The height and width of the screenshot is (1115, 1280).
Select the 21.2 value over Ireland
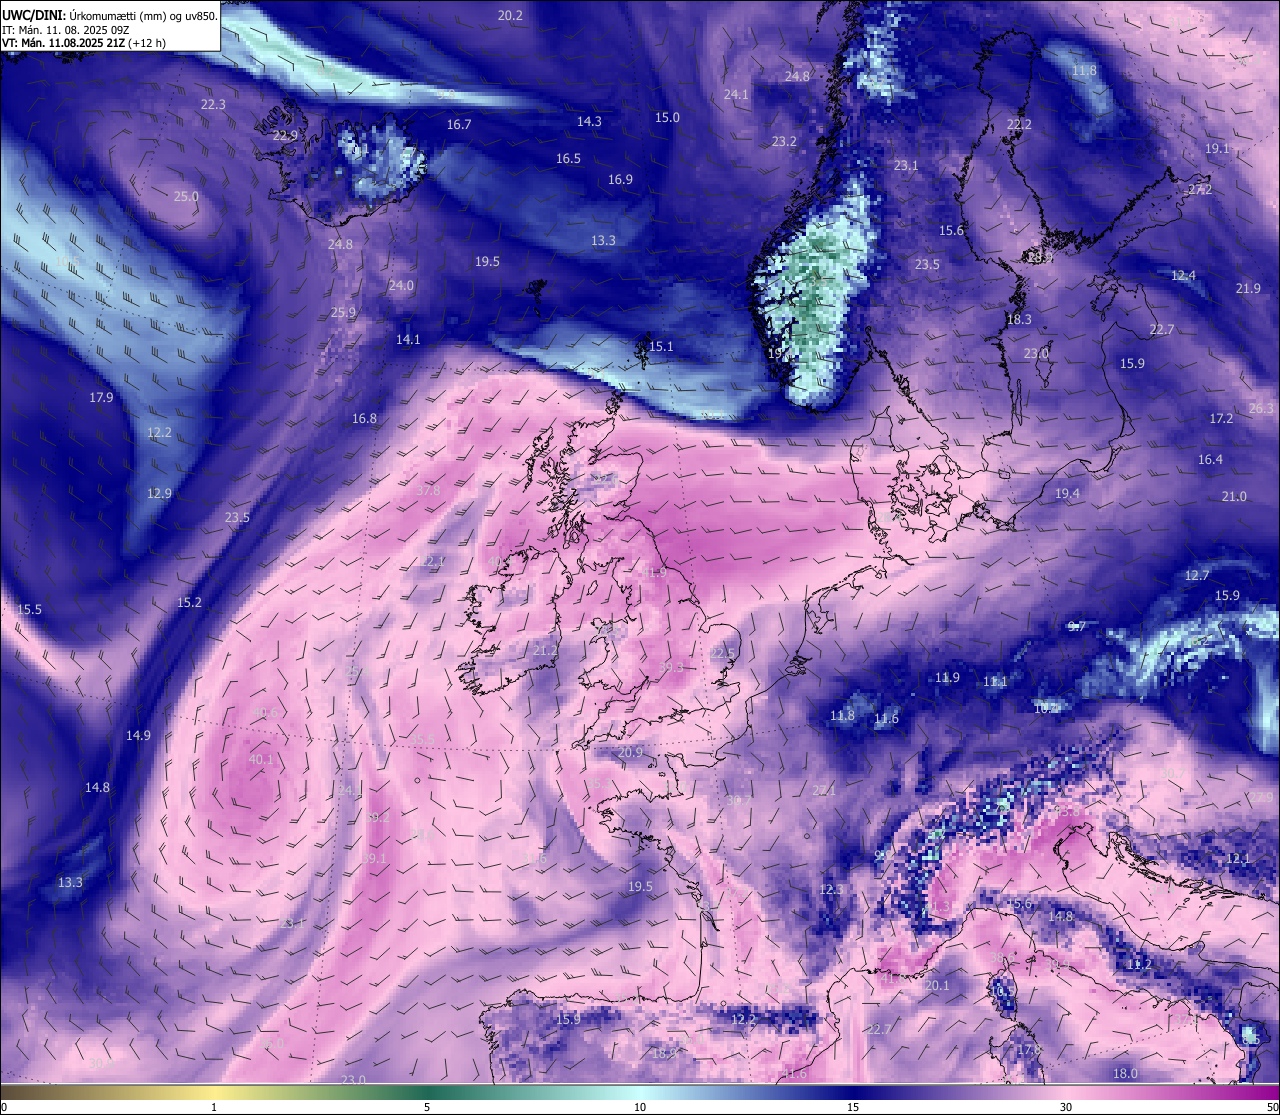click(x=545, y=651)
